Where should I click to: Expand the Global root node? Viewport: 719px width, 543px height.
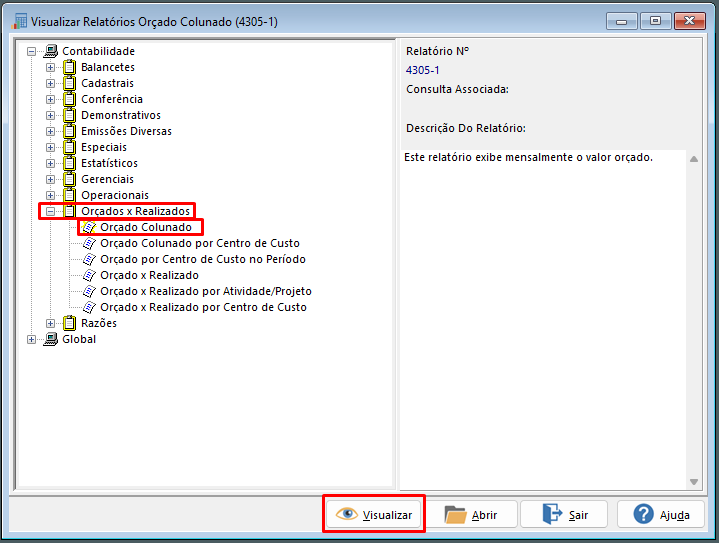coord(31,339)
